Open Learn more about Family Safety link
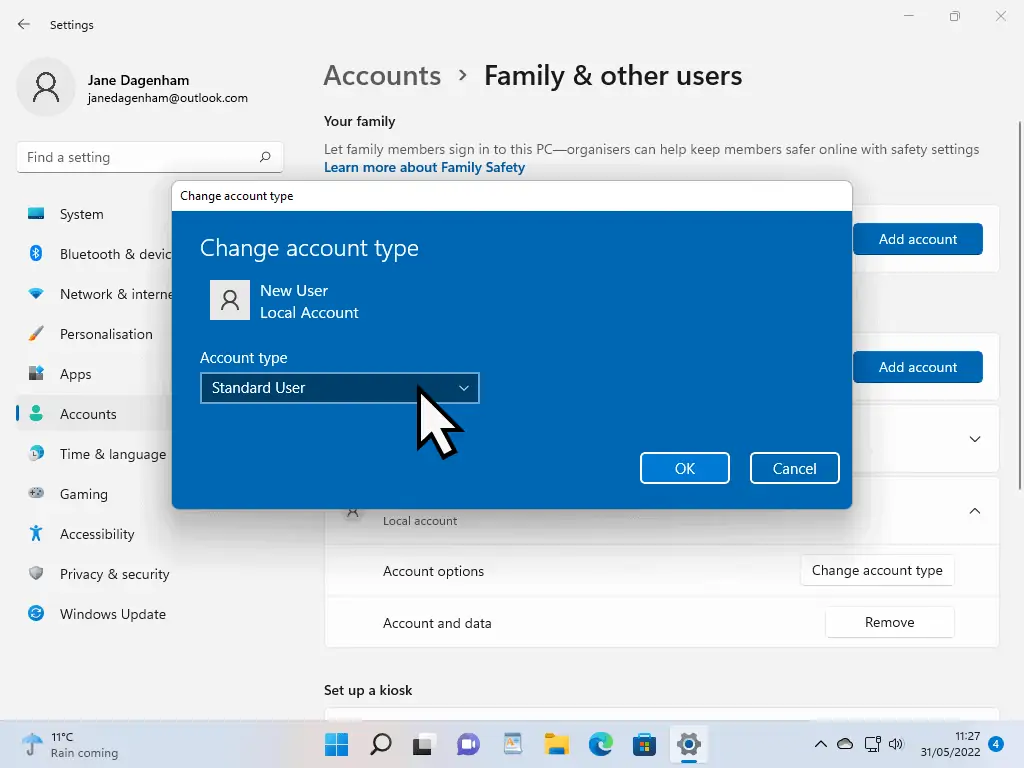This screenshot has width=1024, height=768. (x=424, y=167)
